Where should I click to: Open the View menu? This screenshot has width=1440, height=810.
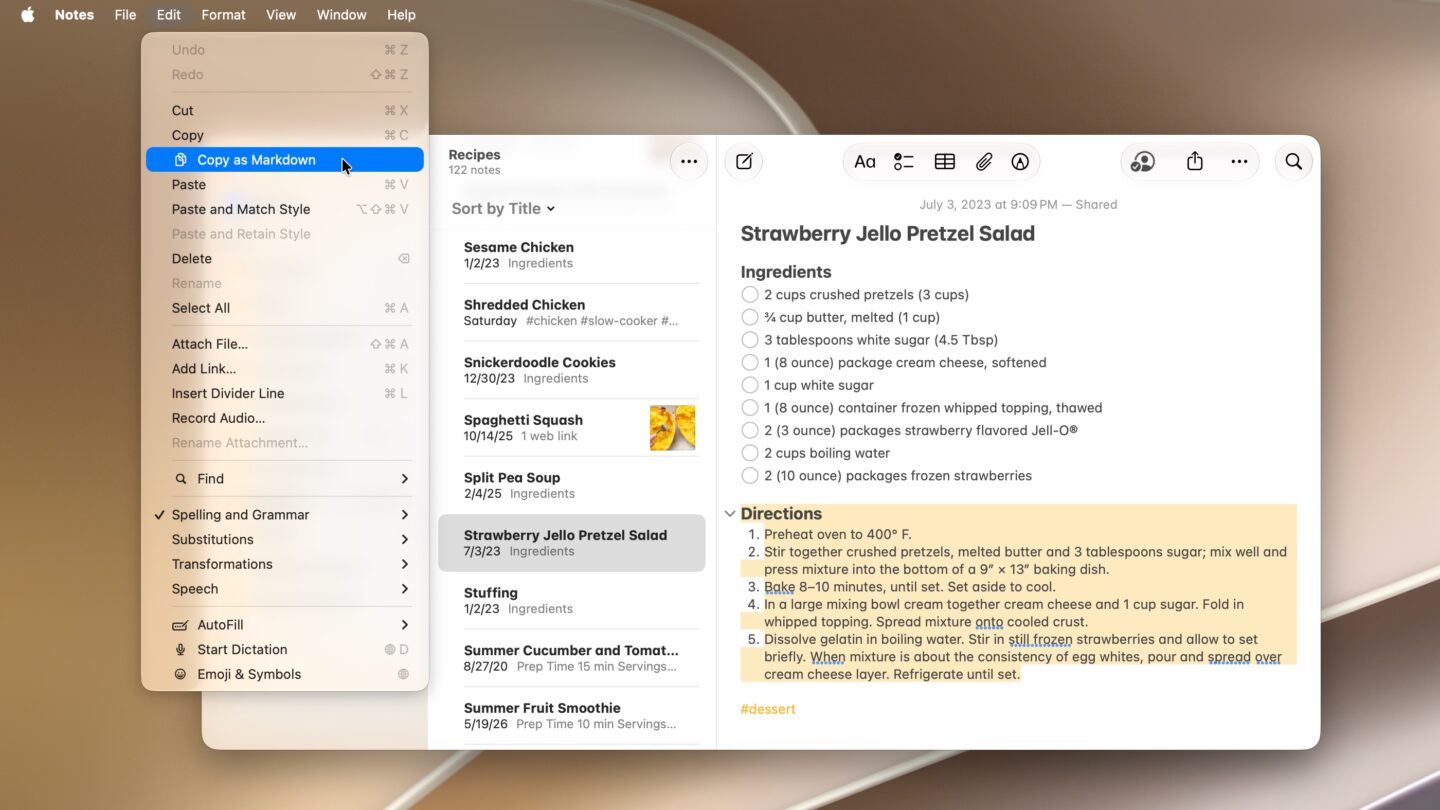pos(281,15)
